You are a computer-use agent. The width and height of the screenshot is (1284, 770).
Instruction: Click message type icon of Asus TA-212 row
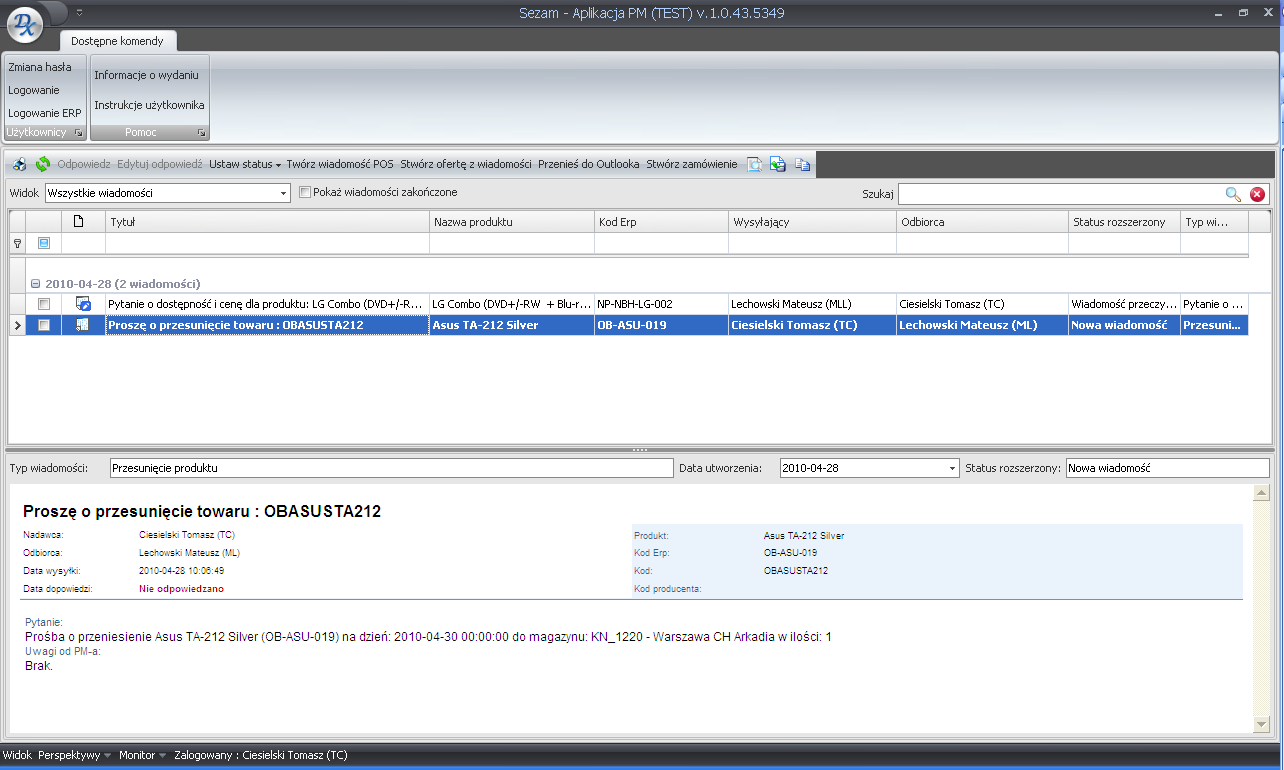(x=83, y=325)
